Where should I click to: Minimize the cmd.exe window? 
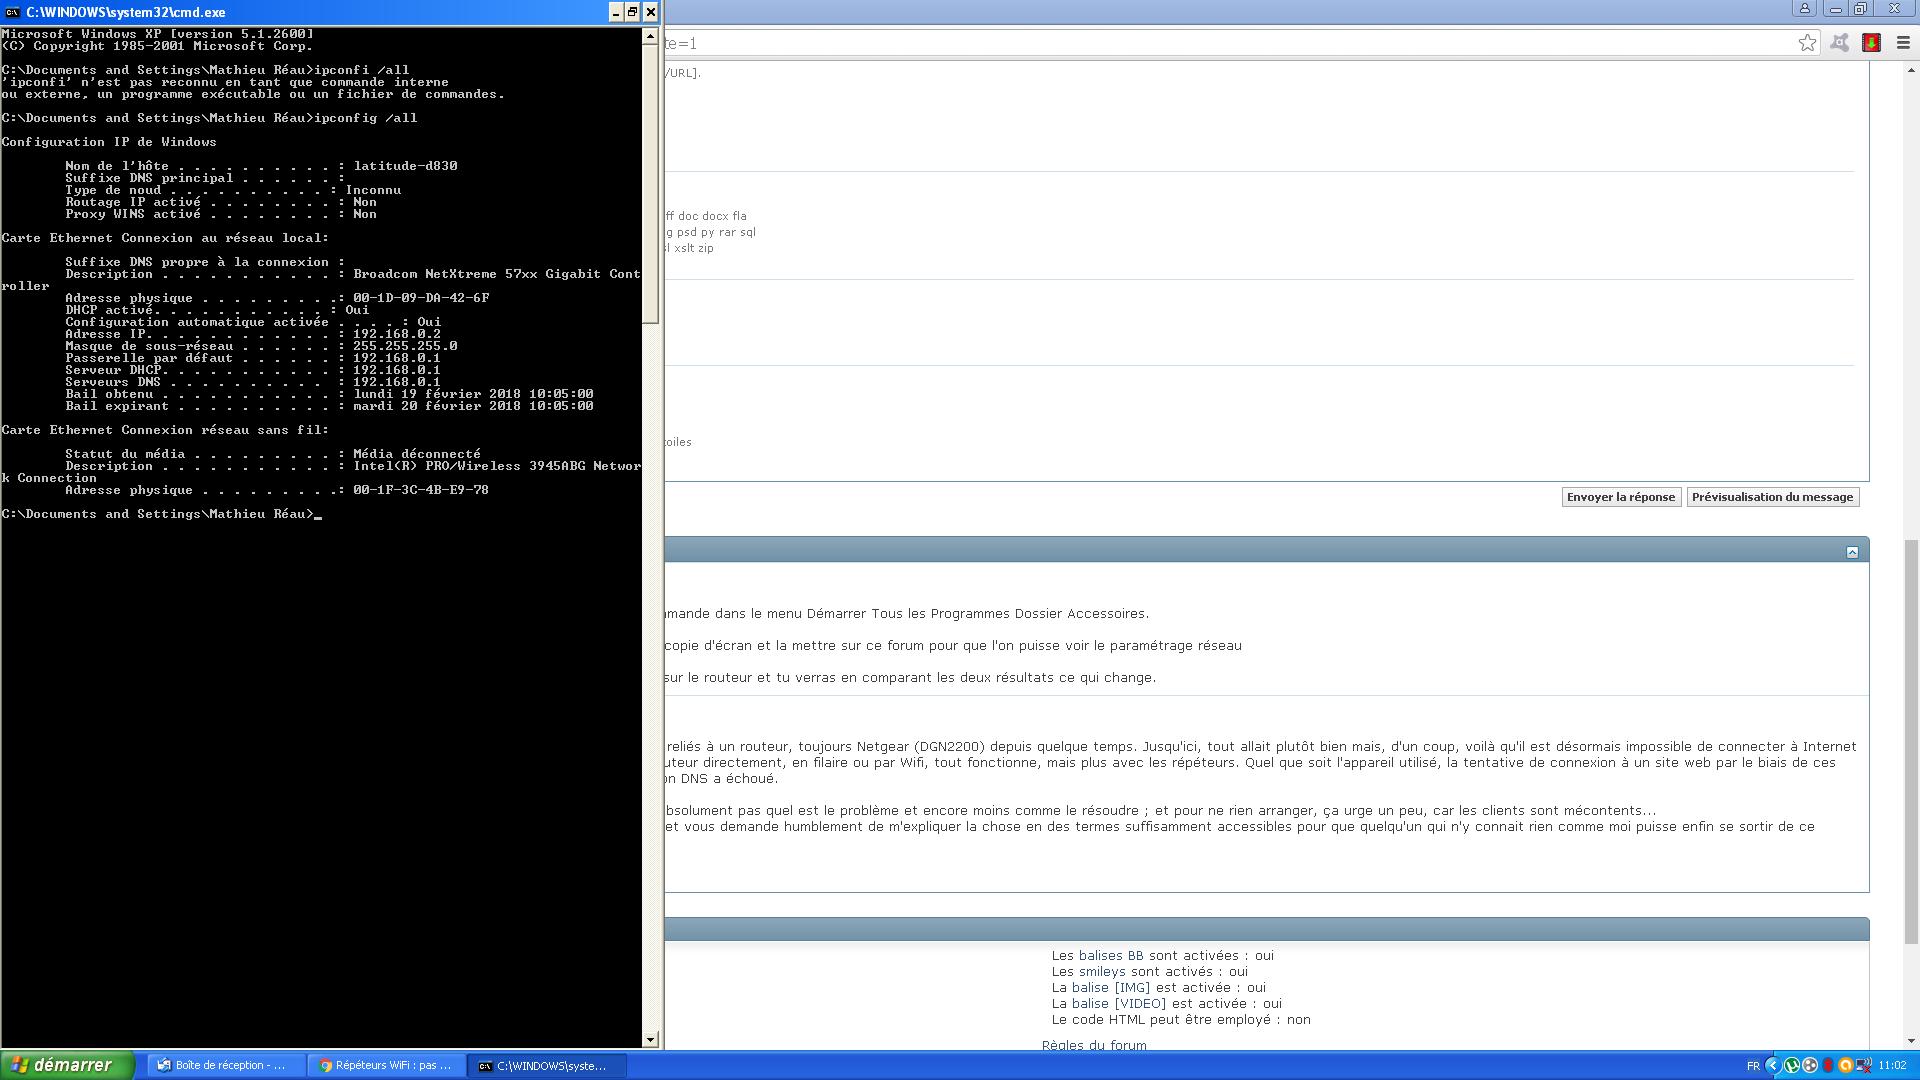tap(616, 12)
